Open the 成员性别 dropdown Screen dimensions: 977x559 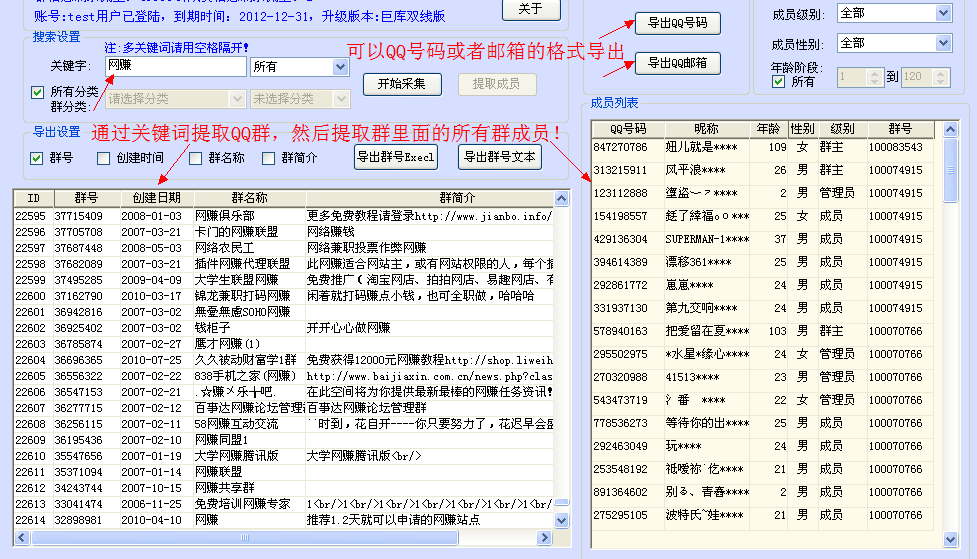[894, 43]
